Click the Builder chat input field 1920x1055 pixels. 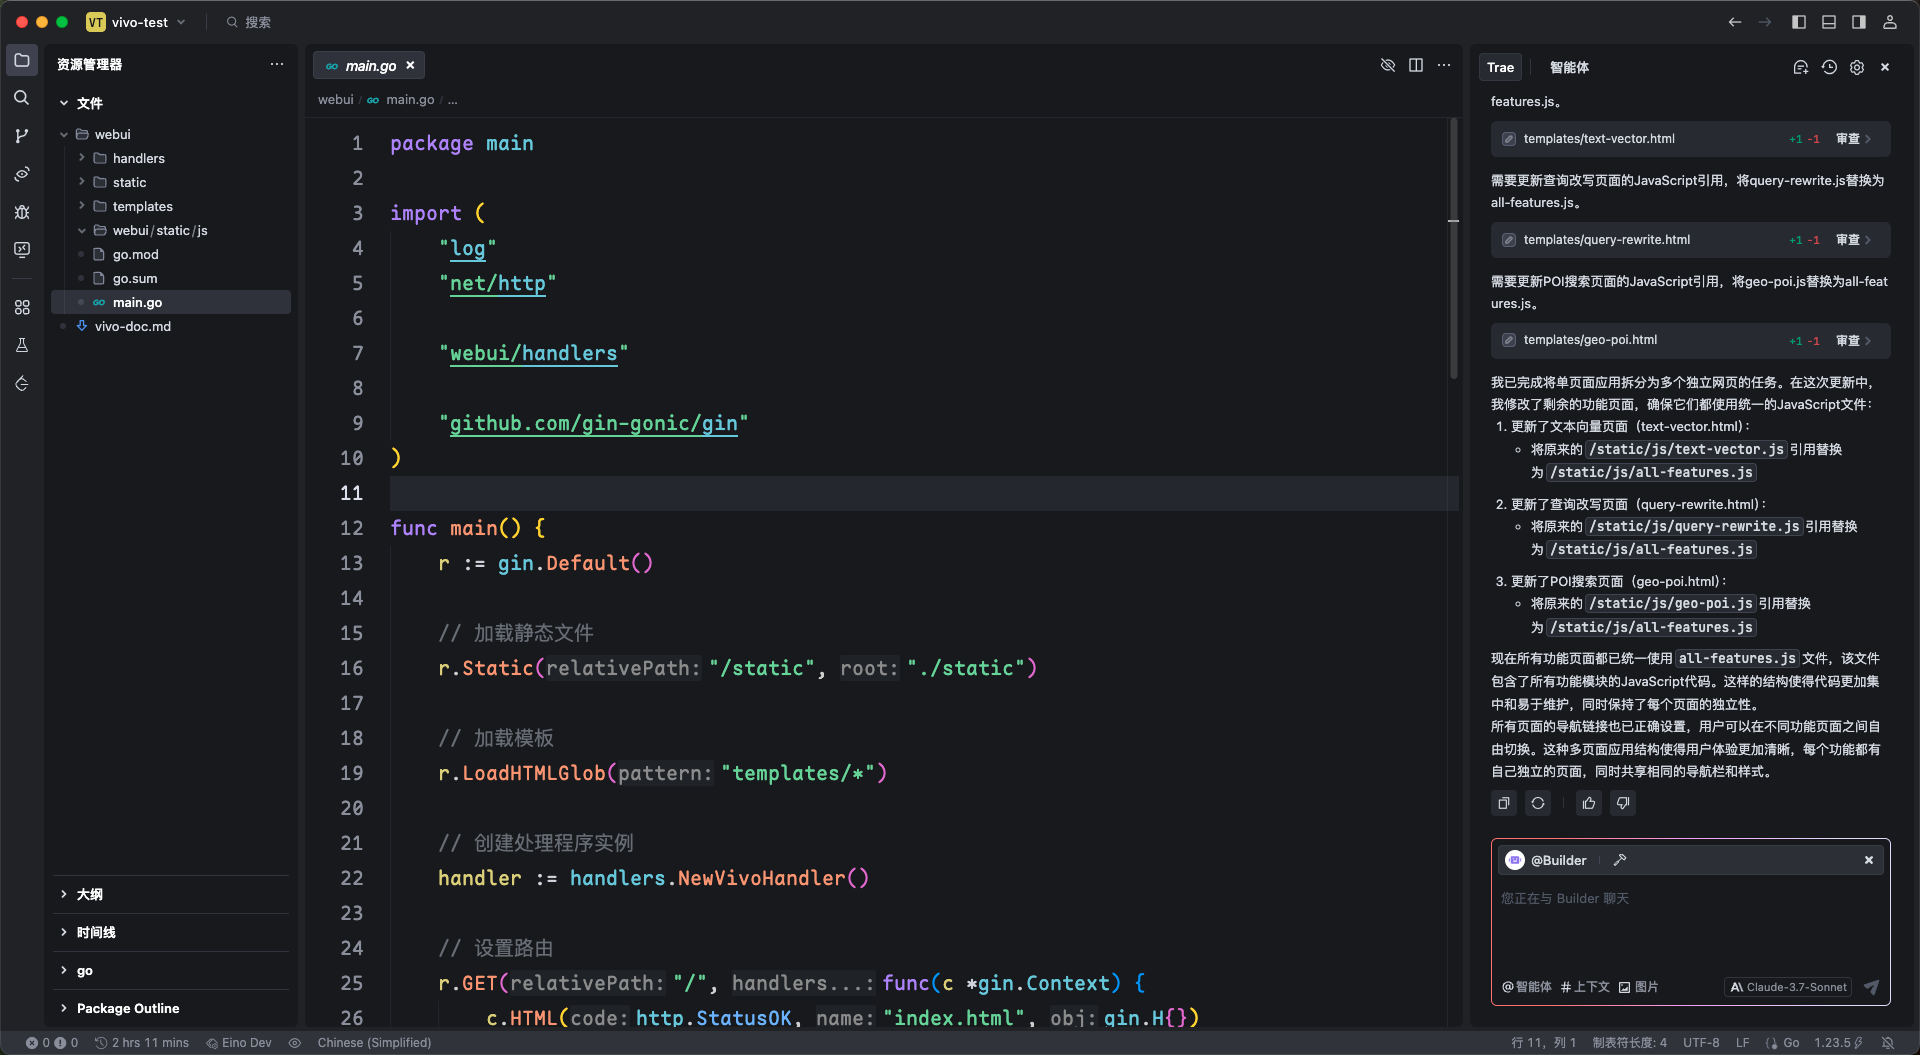(x=1690, y=925)
